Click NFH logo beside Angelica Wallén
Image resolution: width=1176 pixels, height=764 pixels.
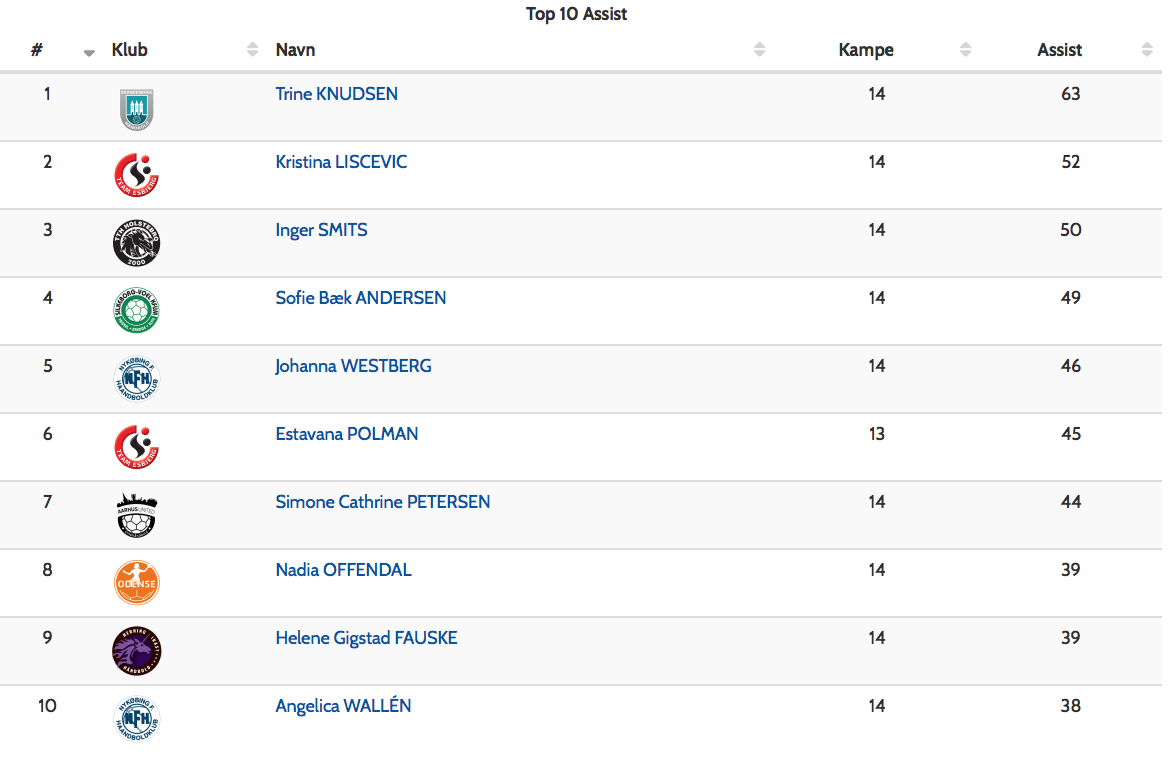tap(136, 719)
